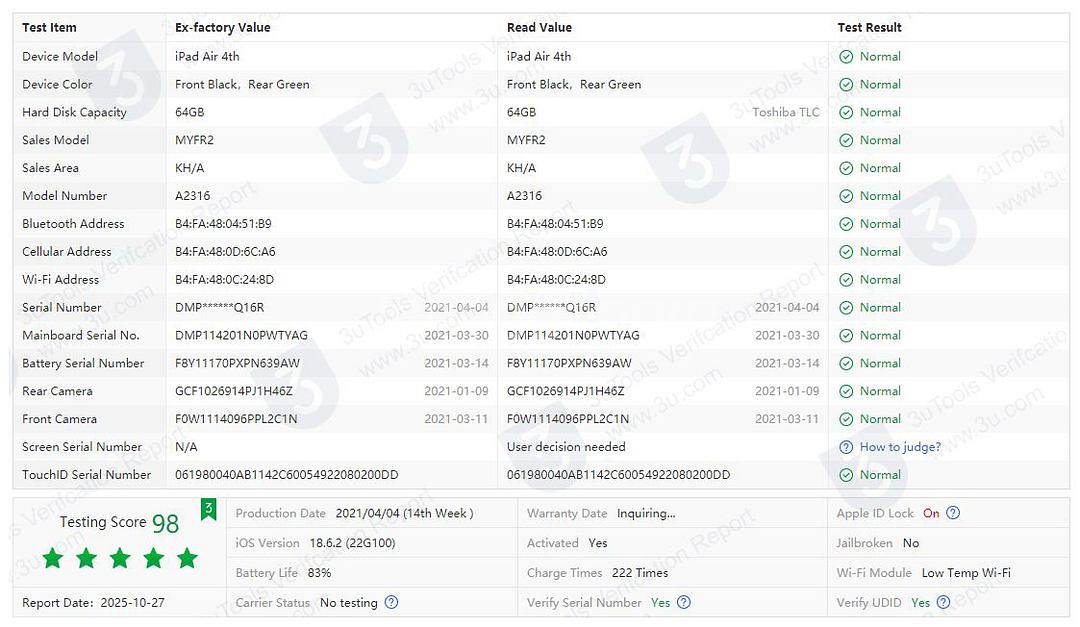Click help icon next to Verify UDID

click(x=943, y=603)
